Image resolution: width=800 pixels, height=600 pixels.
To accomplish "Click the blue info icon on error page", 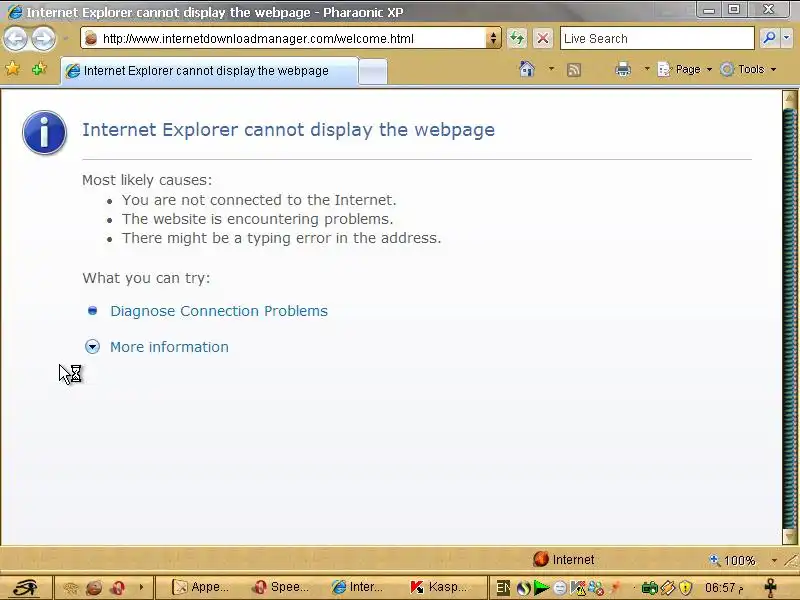I will (44, 132).
